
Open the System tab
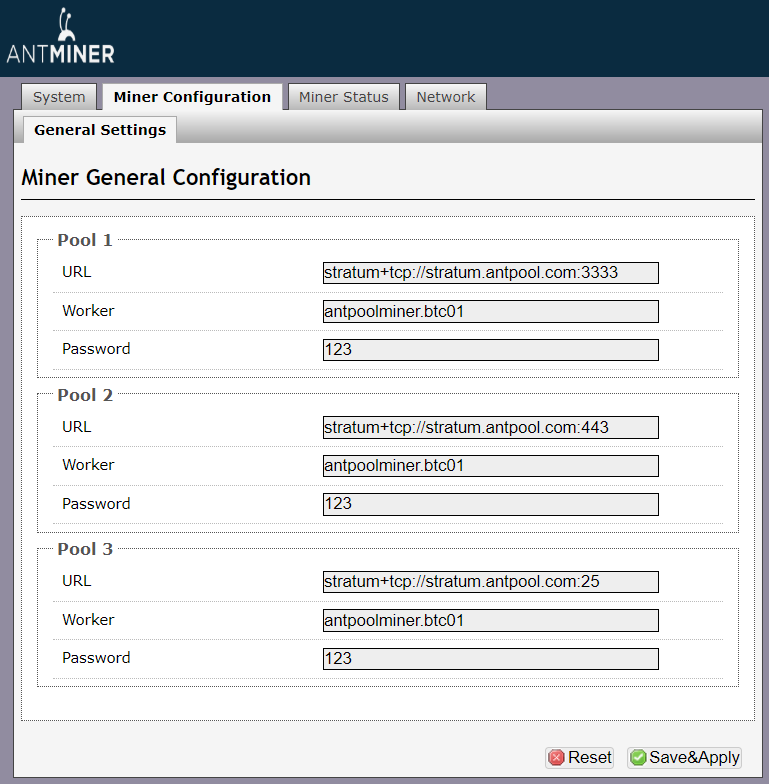(x=59, y=96)
